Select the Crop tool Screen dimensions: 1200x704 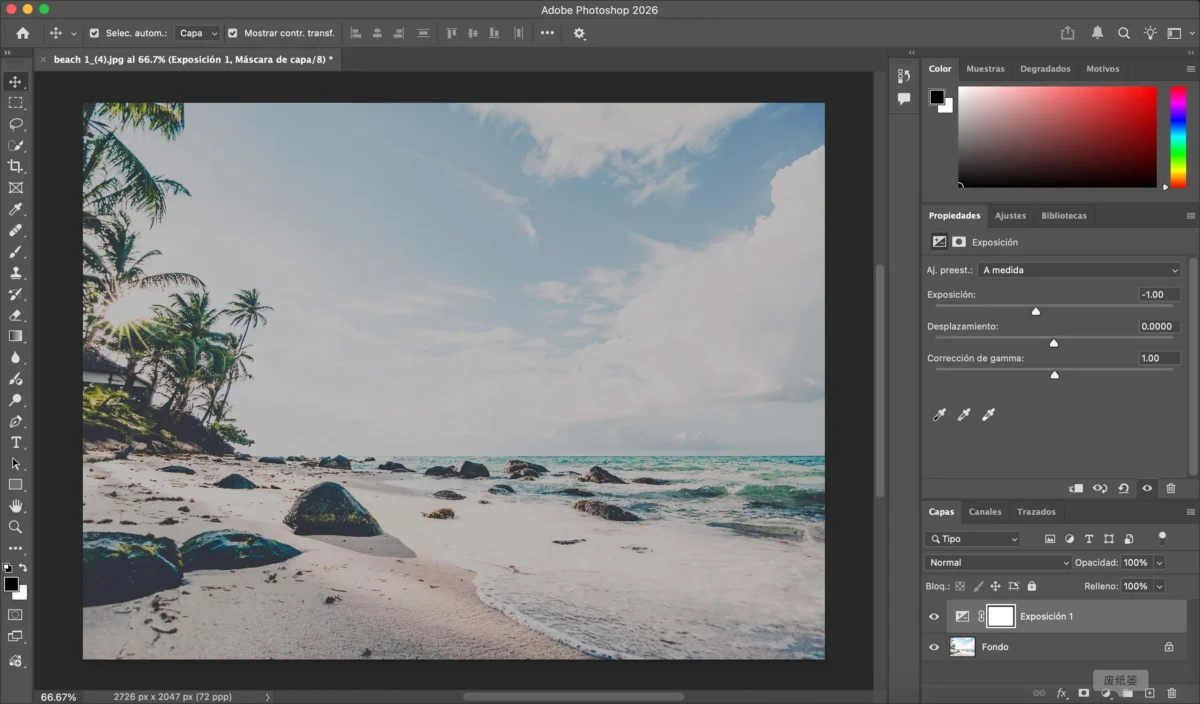[x=15, y=166]
